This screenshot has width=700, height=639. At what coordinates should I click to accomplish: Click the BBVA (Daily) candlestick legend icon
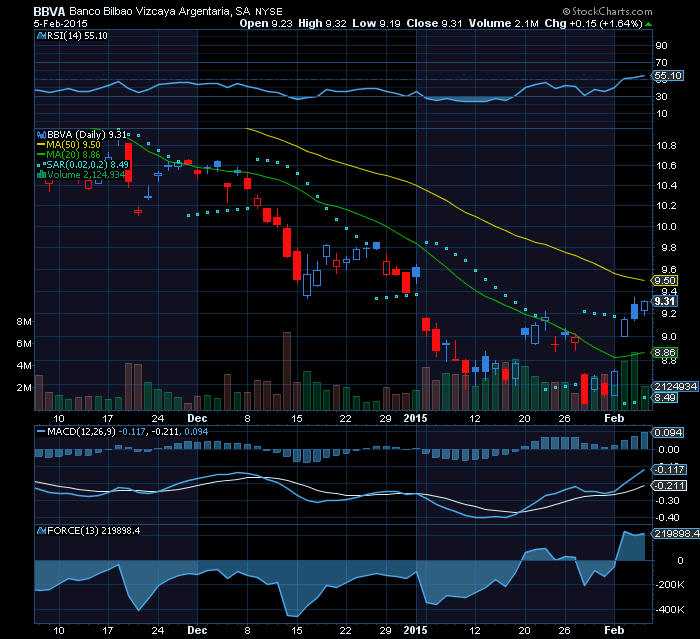(x=42, y=134)
